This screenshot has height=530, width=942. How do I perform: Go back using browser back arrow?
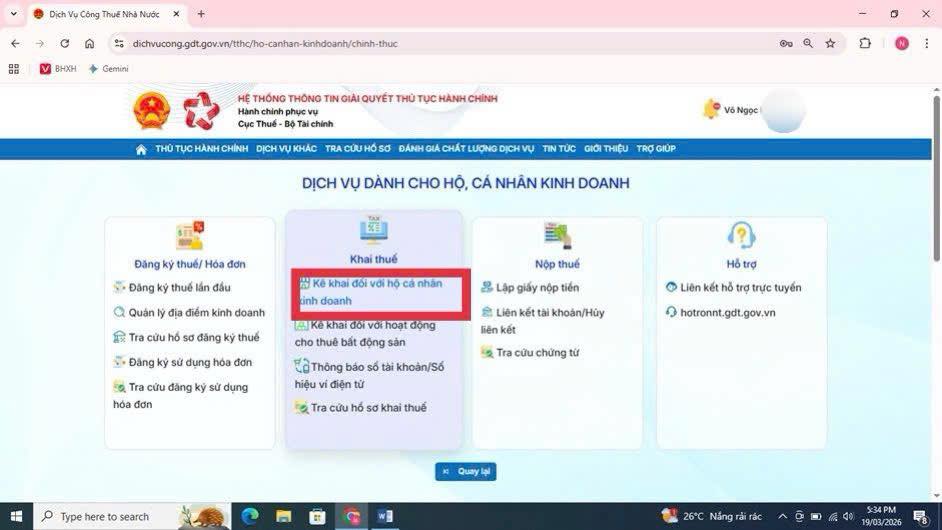pyautogui.click(x=15, y=43)
